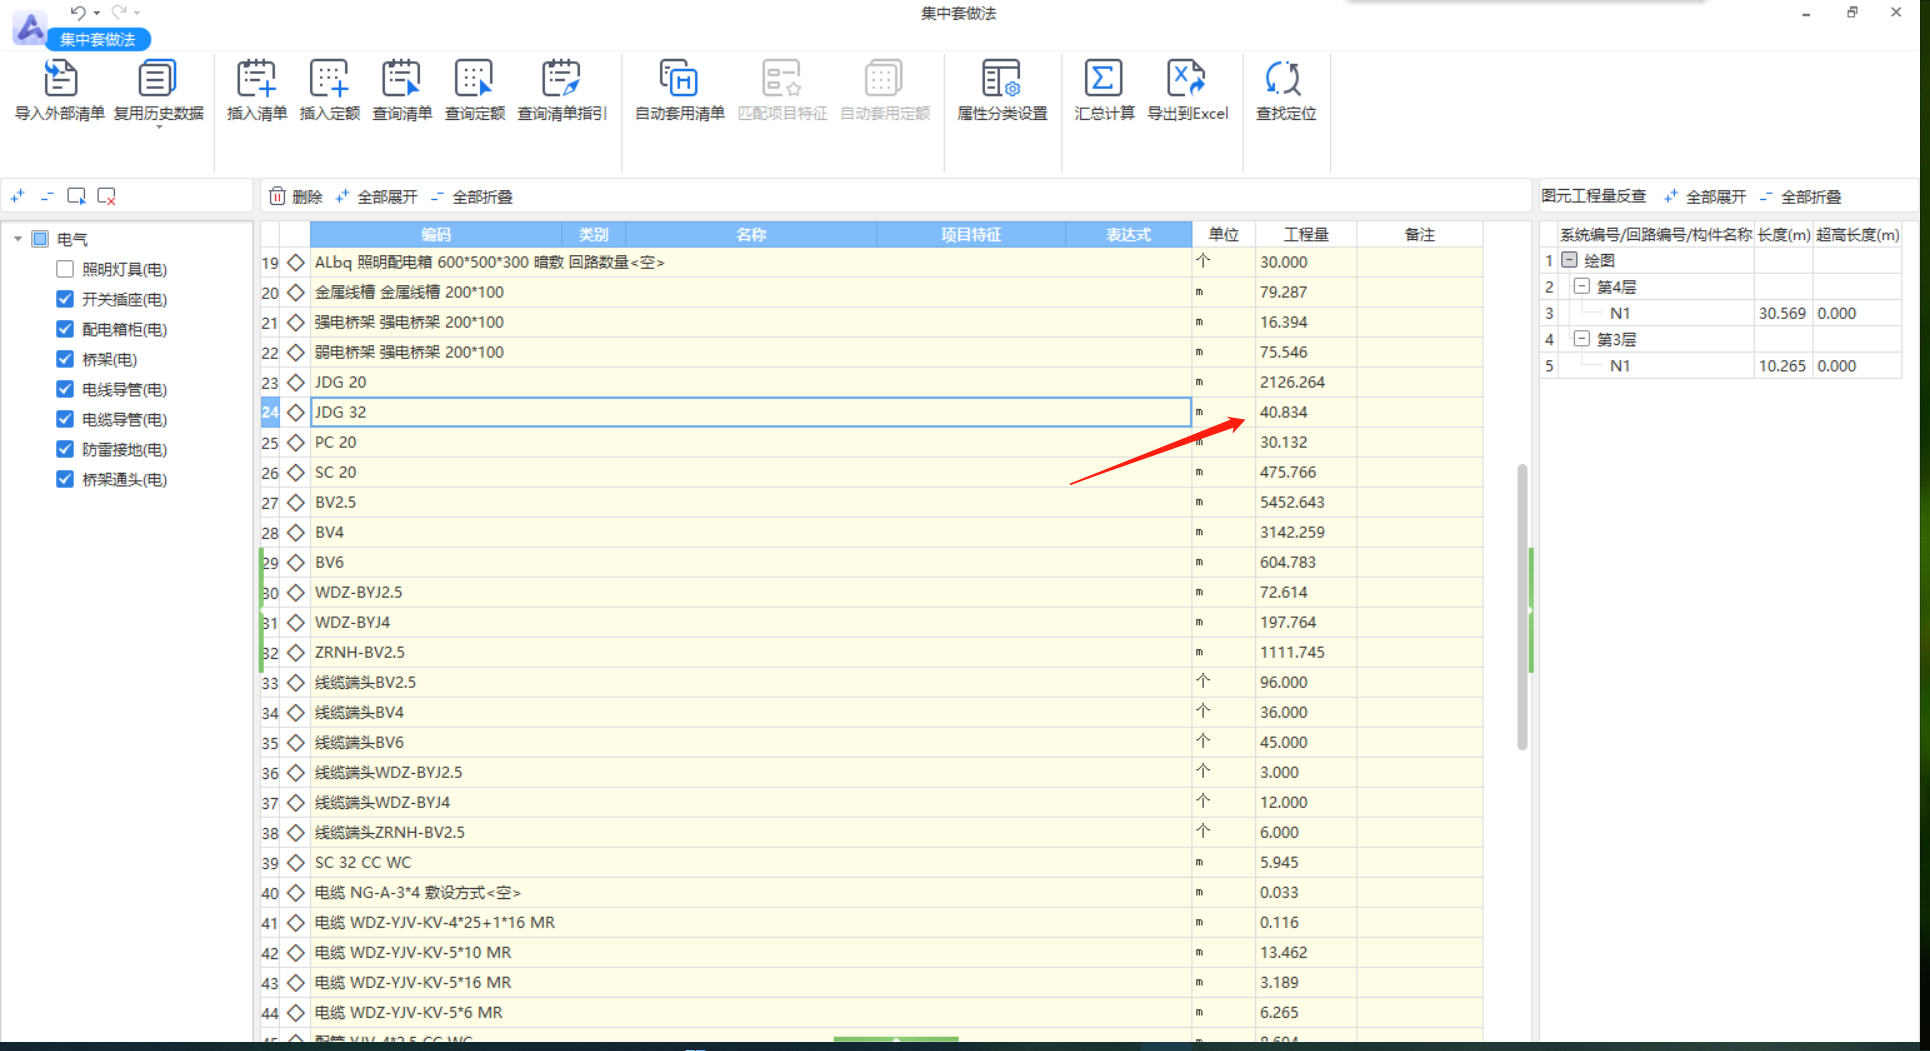Click diamond icon in row 33 线缆端头BV2.5
Screen dimensions: 1930x1051
click(295, 682)
